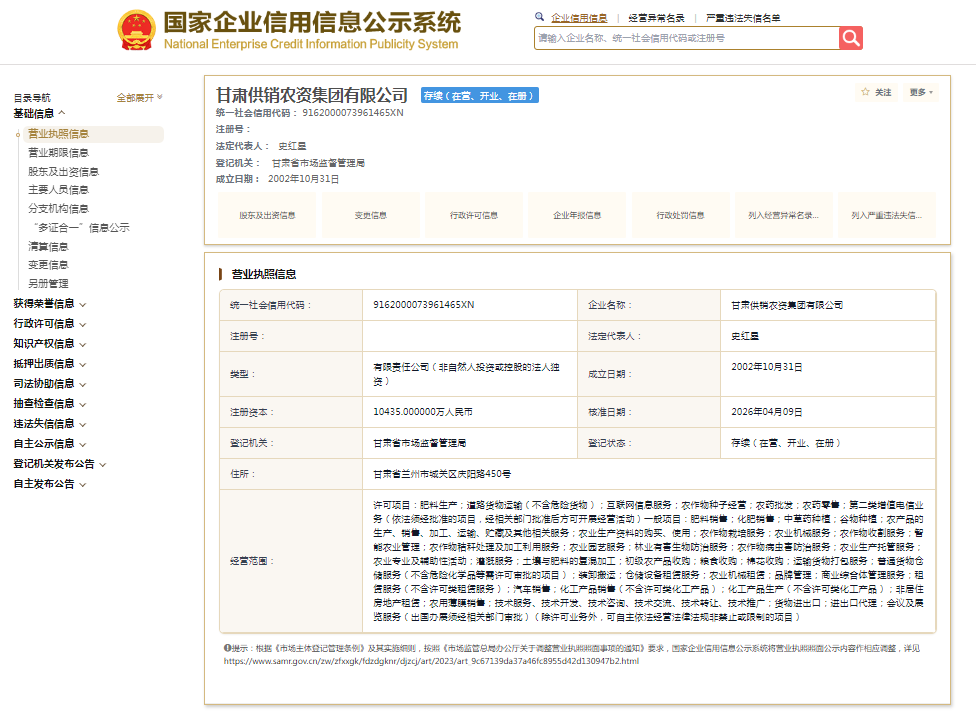Collapse the 基础信息 section
976x711 pixels.
[x=39, y=114]
